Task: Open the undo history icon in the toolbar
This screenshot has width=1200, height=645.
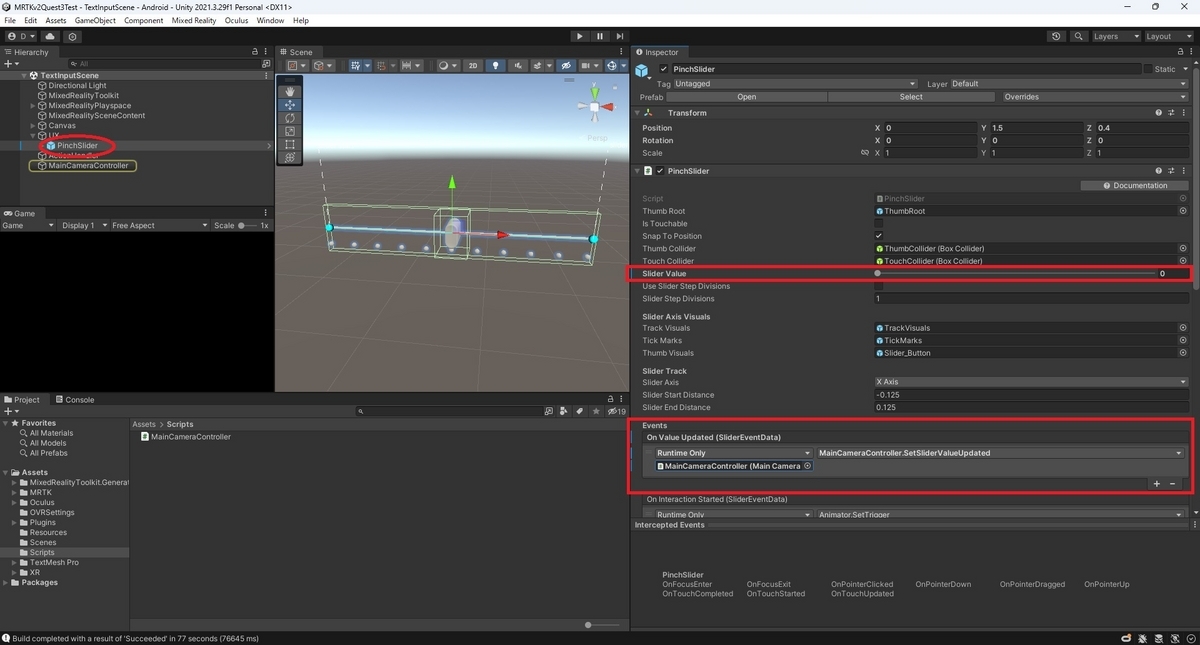Action: 1057,36
